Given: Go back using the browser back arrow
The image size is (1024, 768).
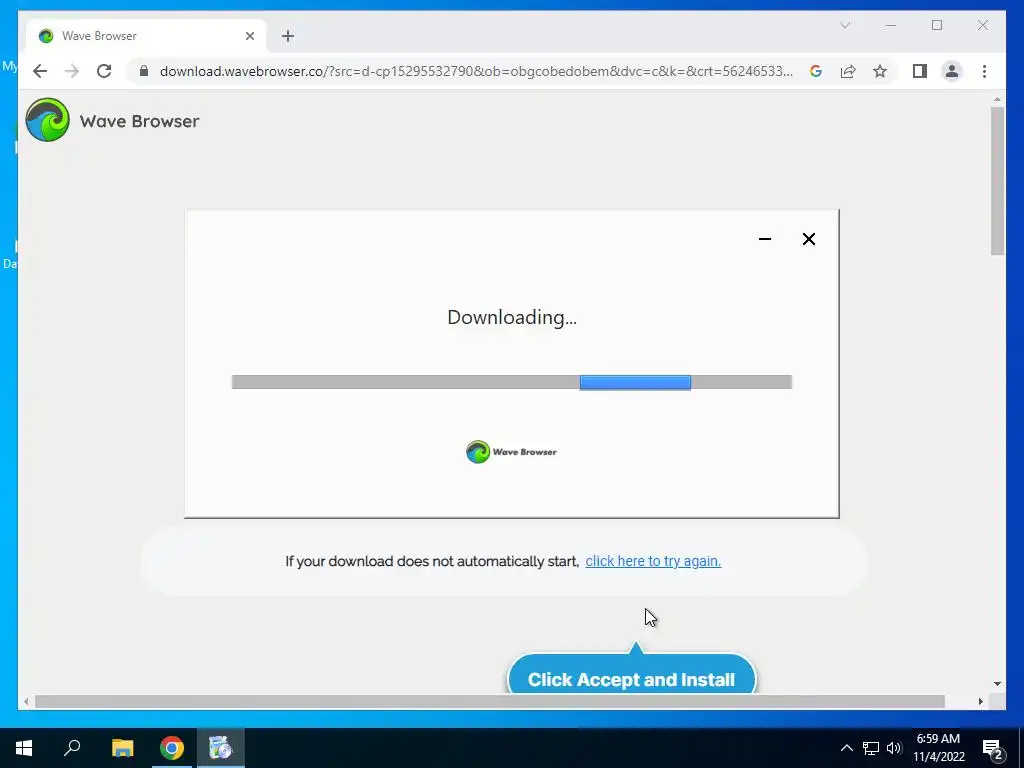Looking at the screenshot, I should point(40,71).
